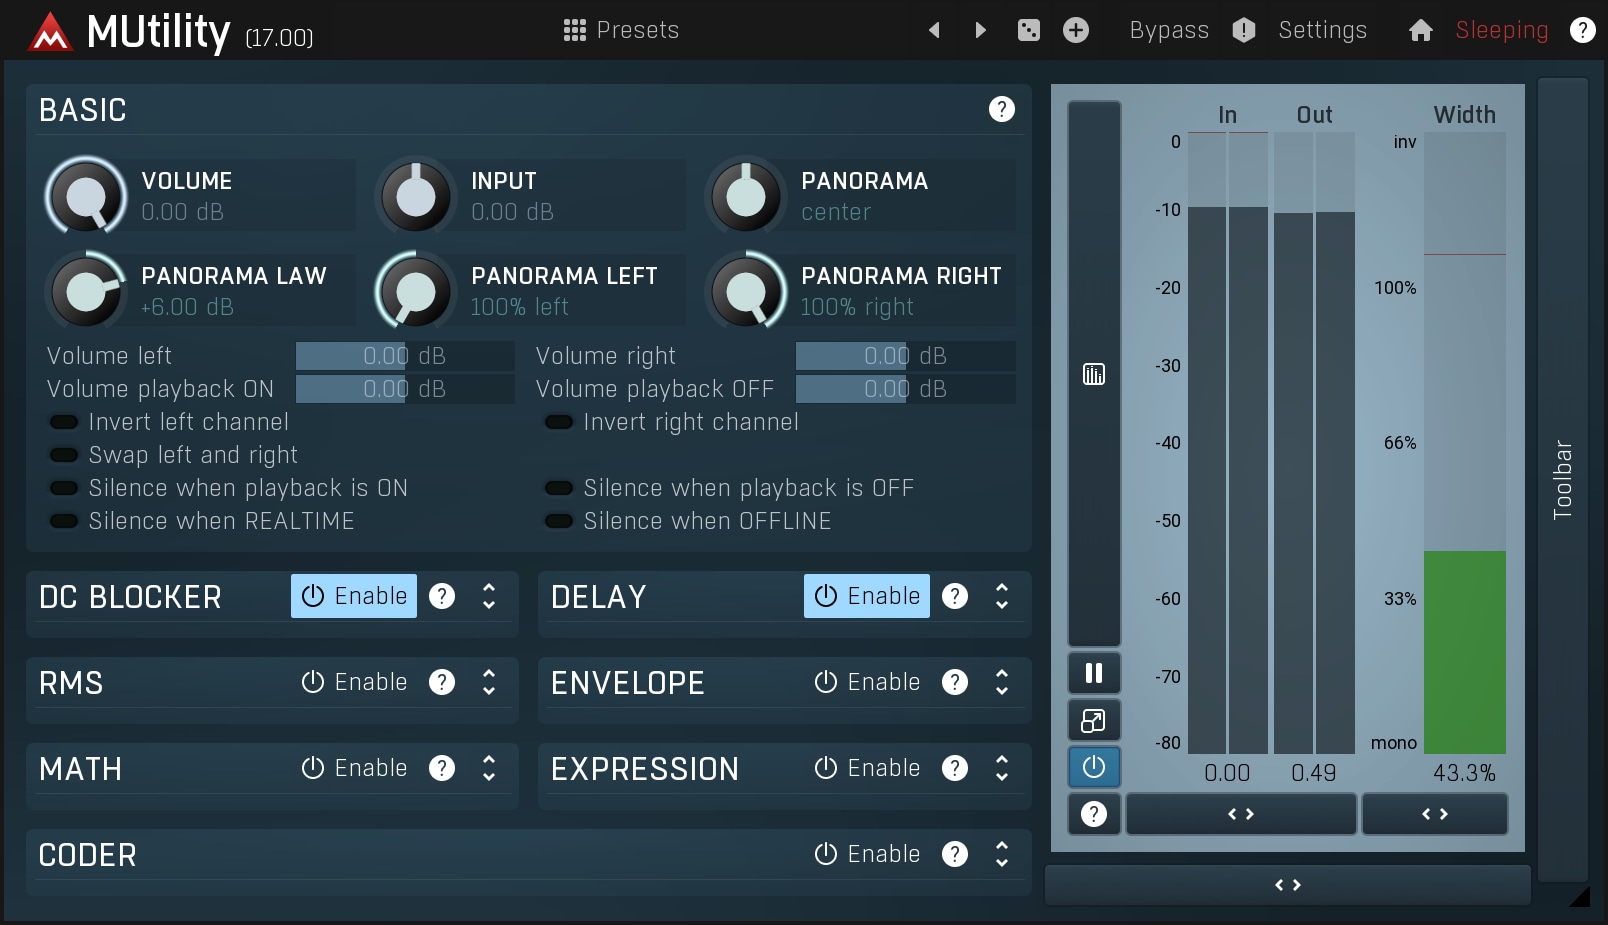Expand the CODER section arrows
The width and height of the screenshot is (1608, 925).
tap(1002, 854)
